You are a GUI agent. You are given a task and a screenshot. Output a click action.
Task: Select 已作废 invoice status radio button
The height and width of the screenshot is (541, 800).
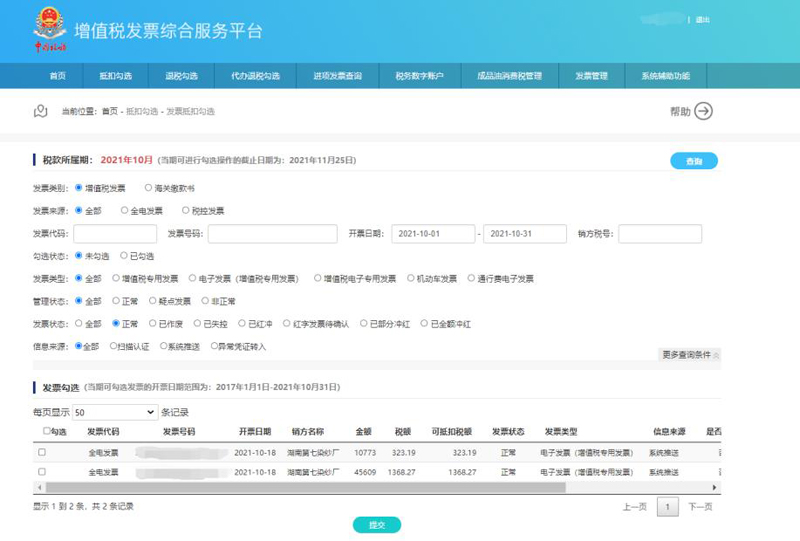[154, 324]
